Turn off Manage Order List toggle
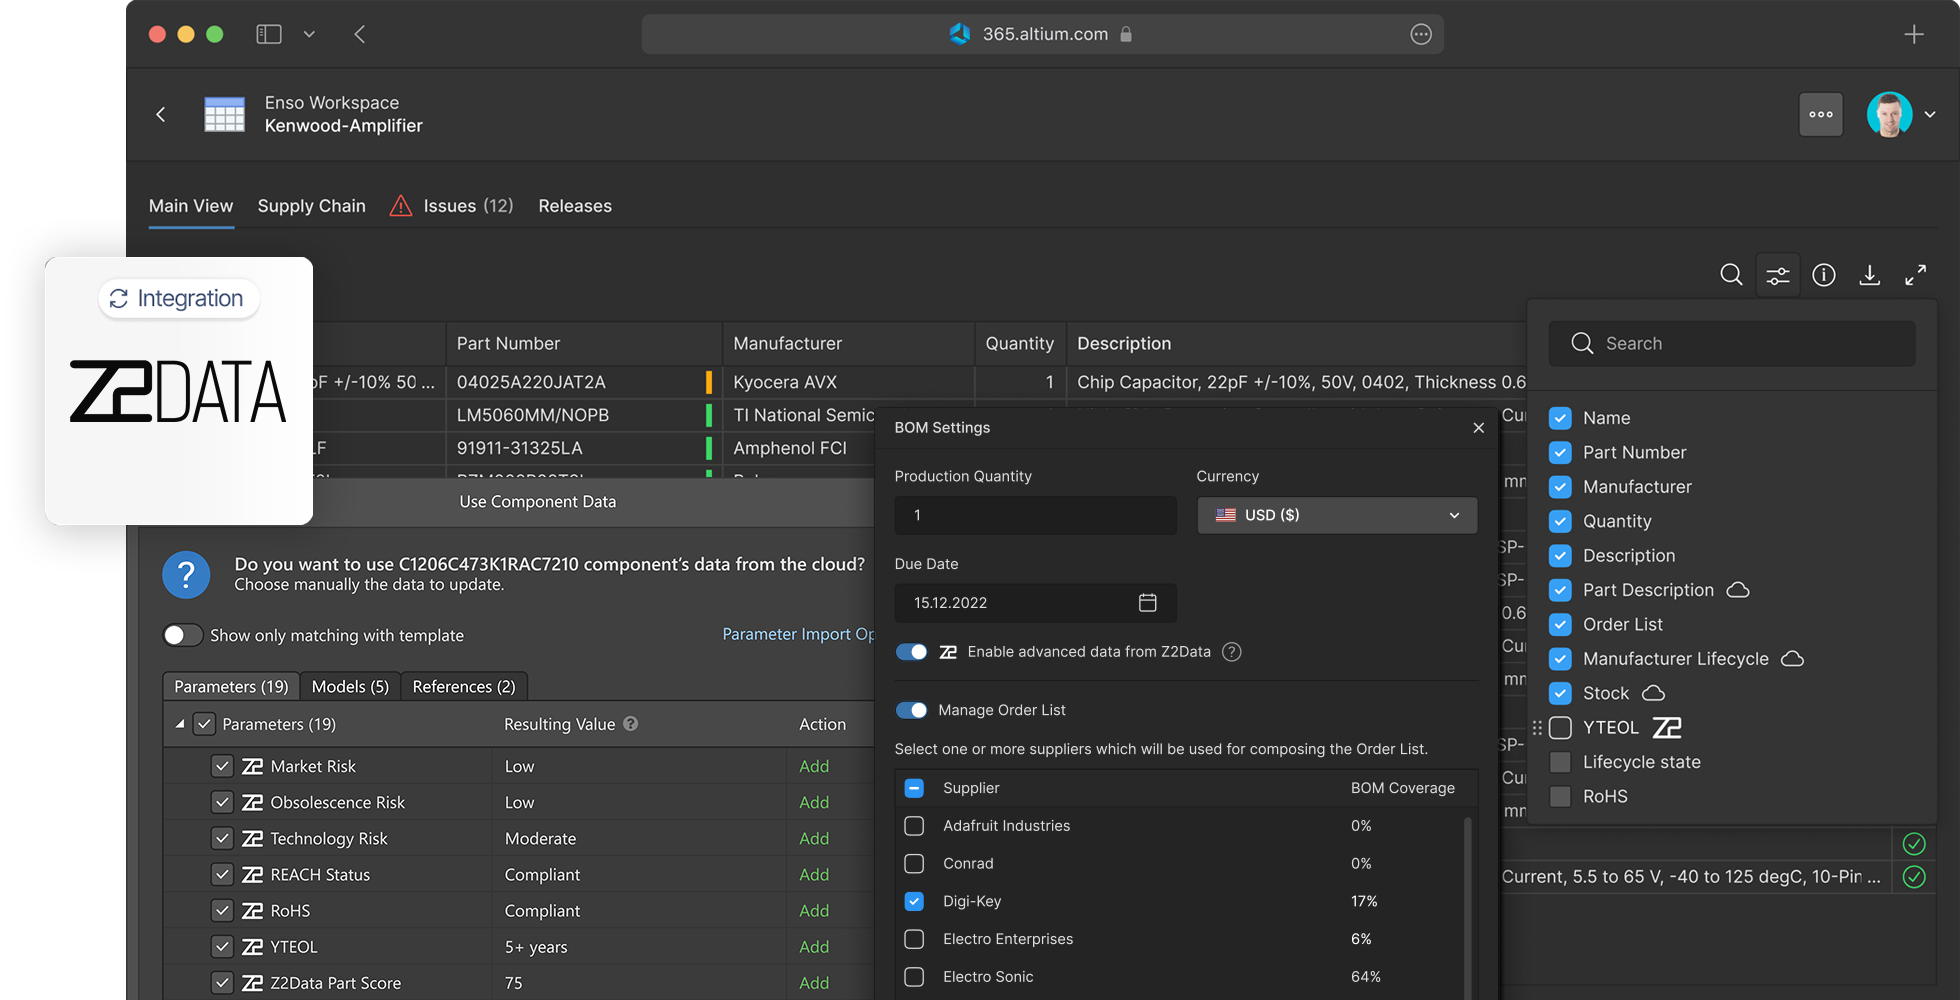This screenshot has height=1000, width=1960. click(912, 710)
